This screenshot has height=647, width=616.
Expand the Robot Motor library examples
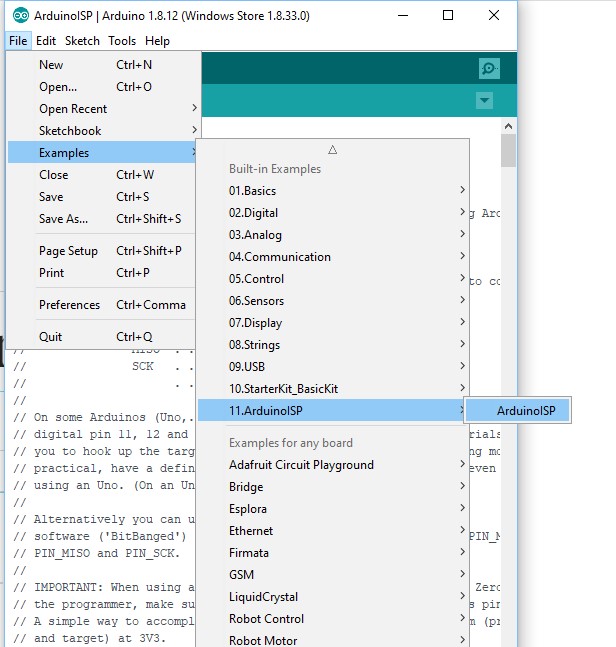pos(333,640)
